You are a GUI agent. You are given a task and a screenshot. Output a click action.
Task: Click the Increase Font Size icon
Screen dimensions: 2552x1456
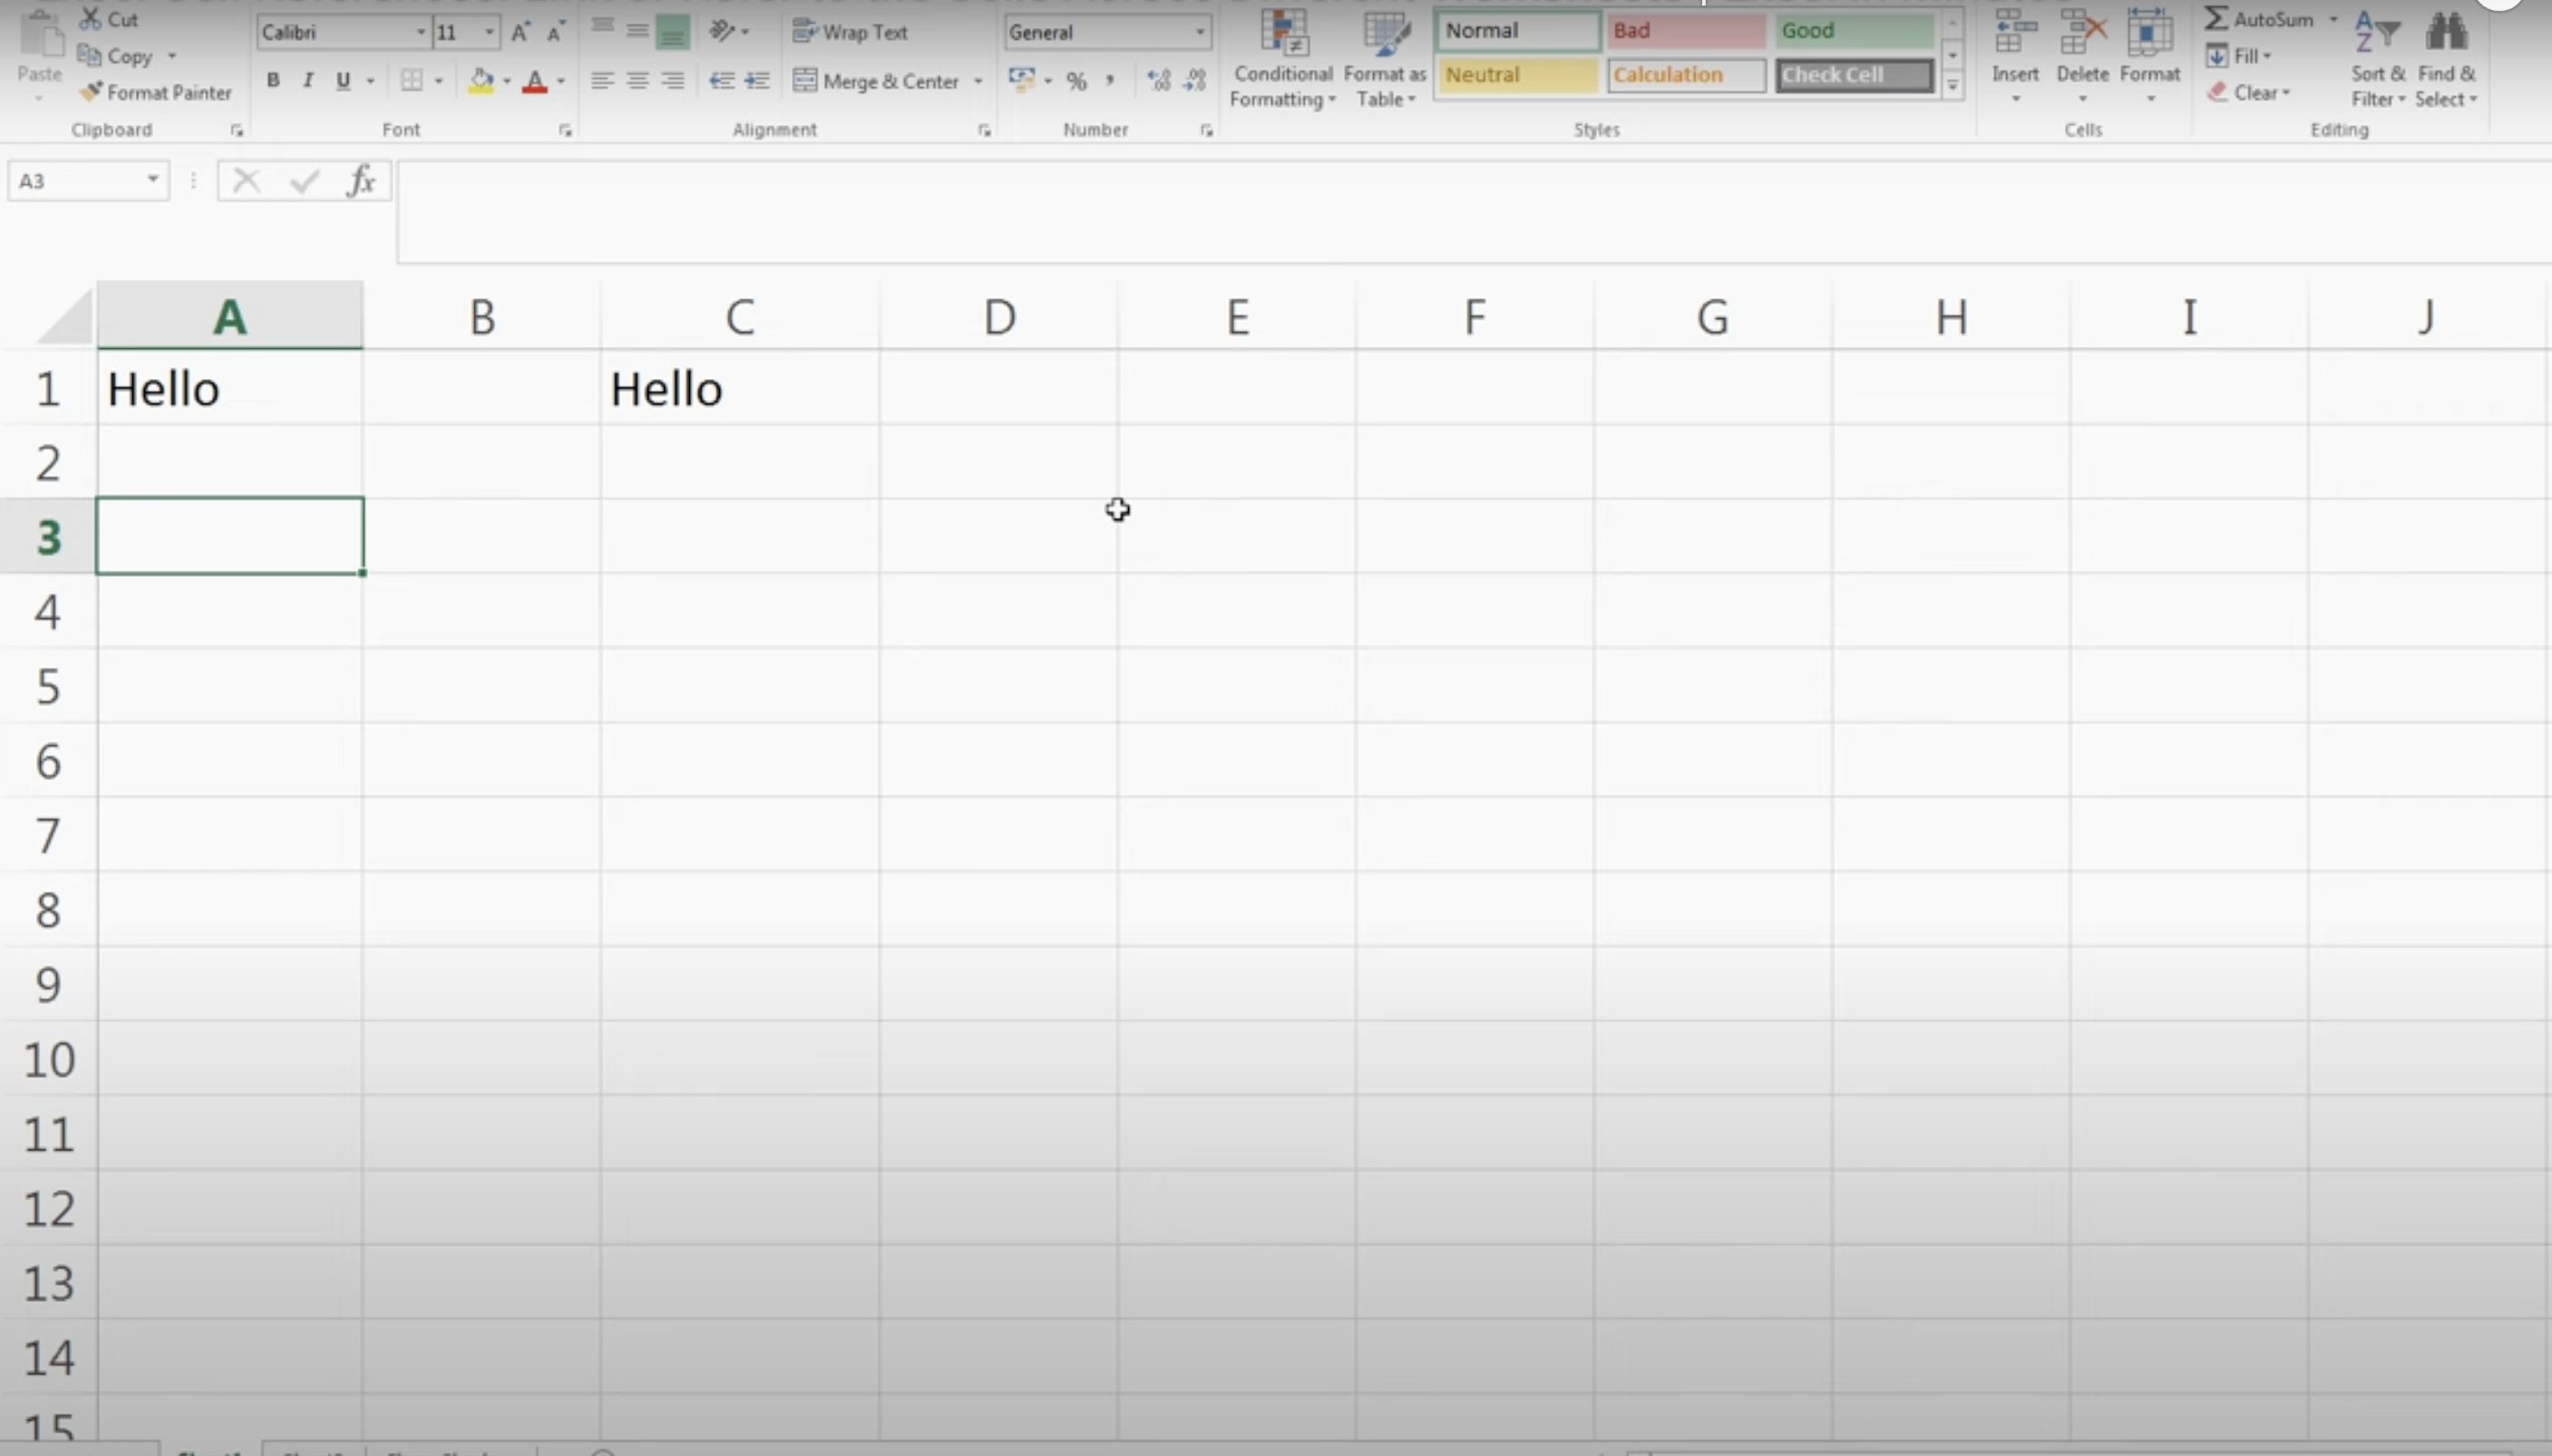[x=520, y=32]
